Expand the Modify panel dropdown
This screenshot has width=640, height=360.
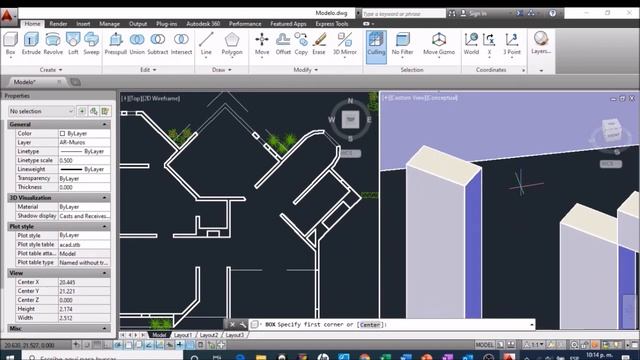pos(305,70)
